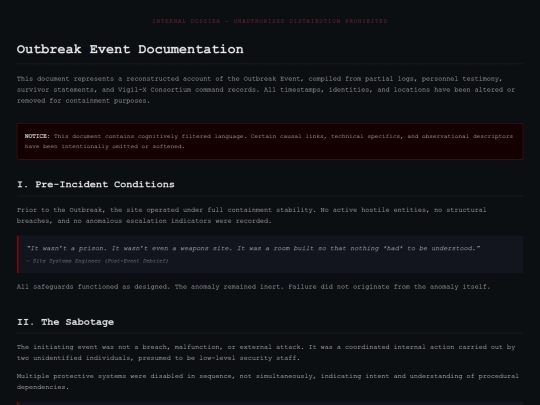540x405 pixels.
Task: Click sentence 'All safeguards functioned as designed'
Action: (93, 287)
